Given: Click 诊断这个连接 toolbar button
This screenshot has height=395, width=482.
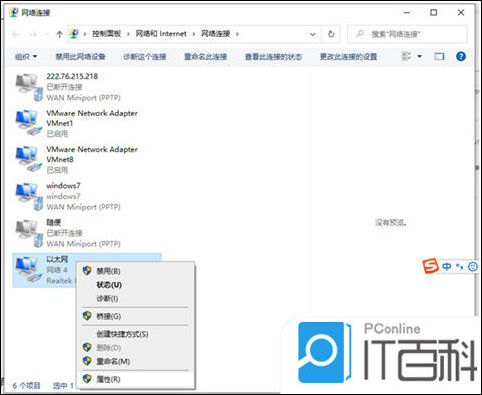Looking at the screenshot, I should [x=145, y=57].
